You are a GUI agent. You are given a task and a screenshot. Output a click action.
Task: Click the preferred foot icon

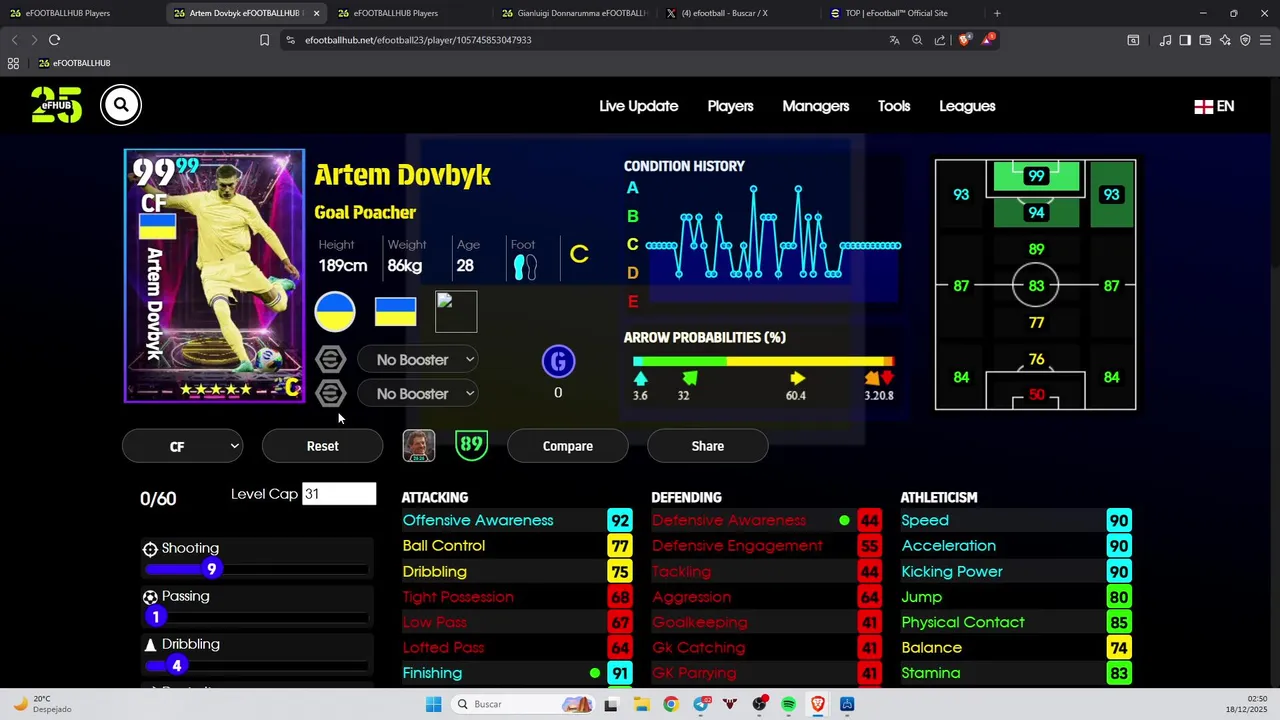pyautogui.click(x=525, y=266)
